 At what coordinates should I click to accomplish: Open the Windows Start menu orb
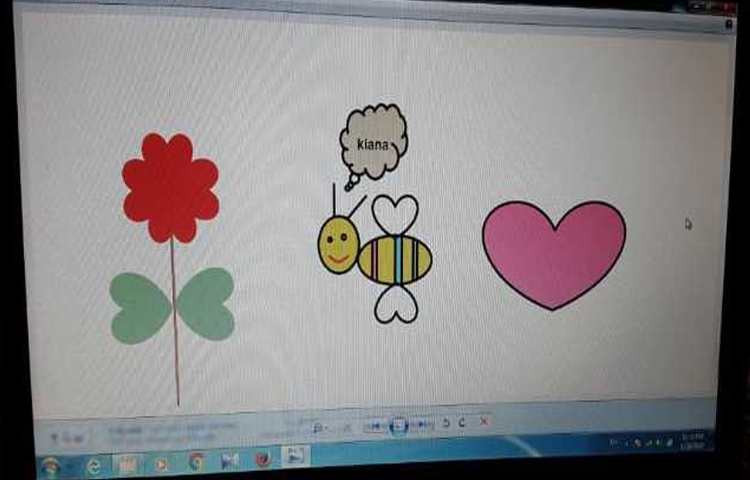[50, 465]
